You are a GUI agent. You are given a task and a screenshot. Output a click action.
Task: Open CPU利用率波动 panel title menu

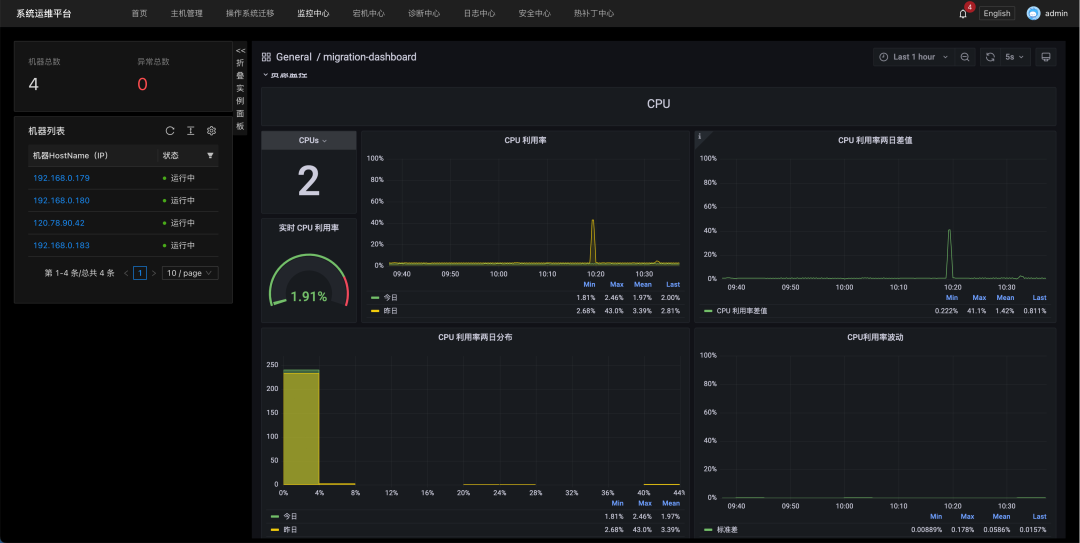point(875,337)
